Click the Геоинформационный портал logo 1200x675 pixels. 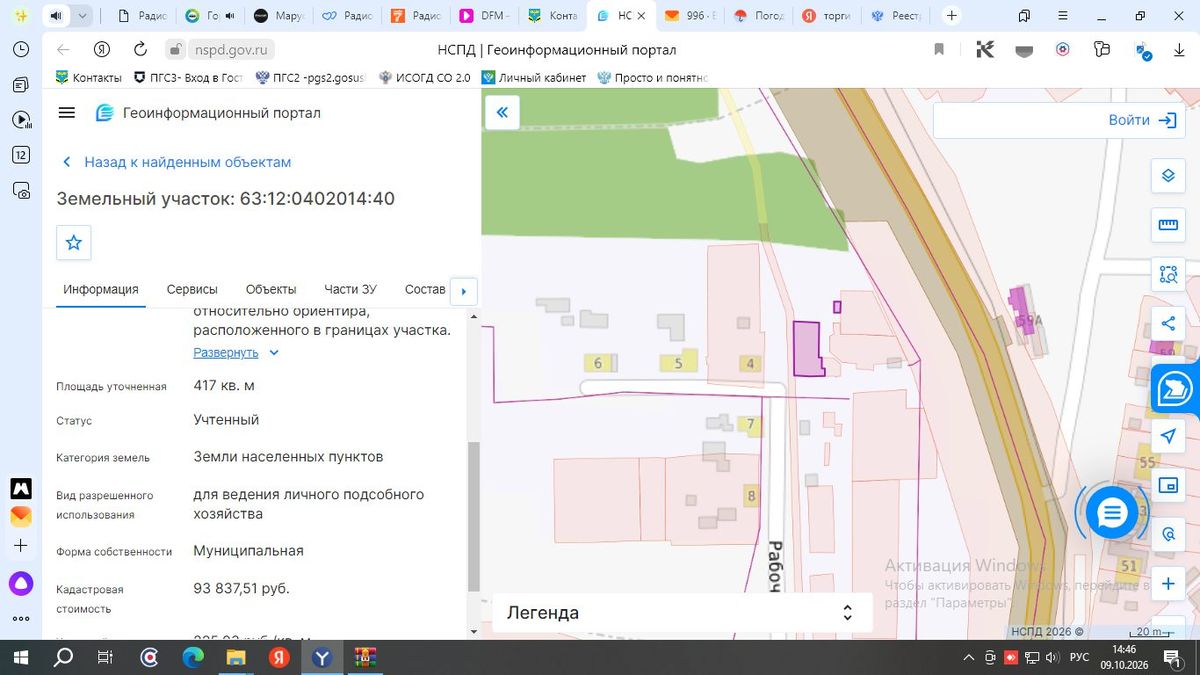(208, 113)
